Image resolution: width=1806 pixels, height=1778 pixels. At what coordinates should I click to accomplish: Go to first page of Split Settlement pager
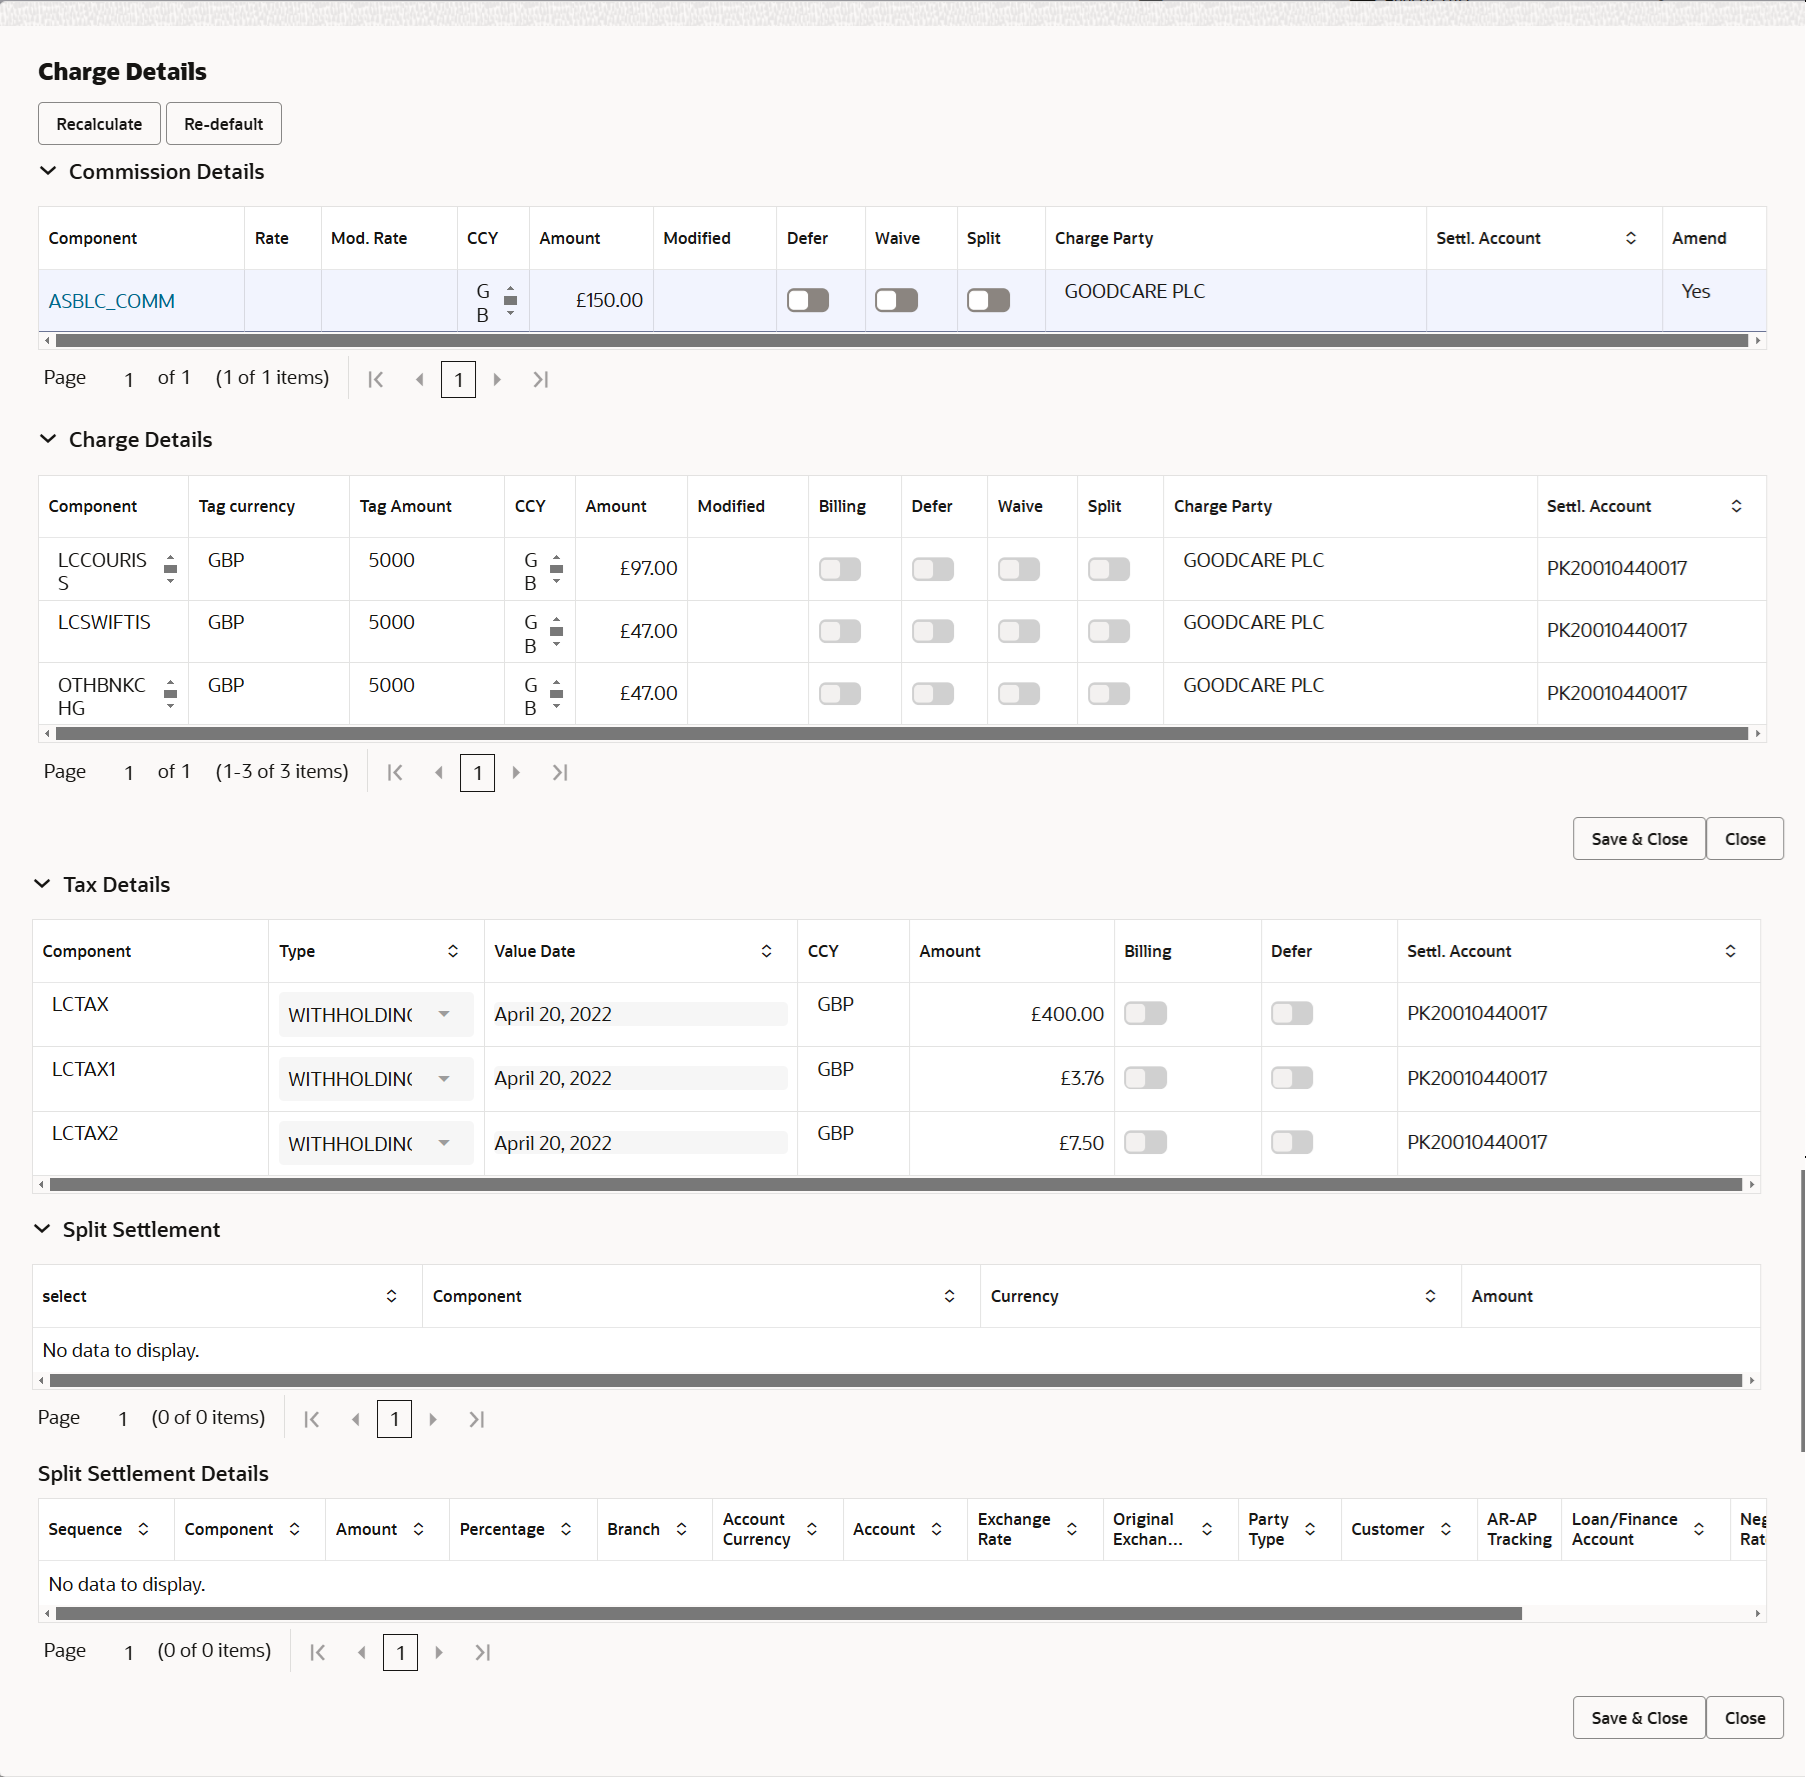[x=311, y=1419]
